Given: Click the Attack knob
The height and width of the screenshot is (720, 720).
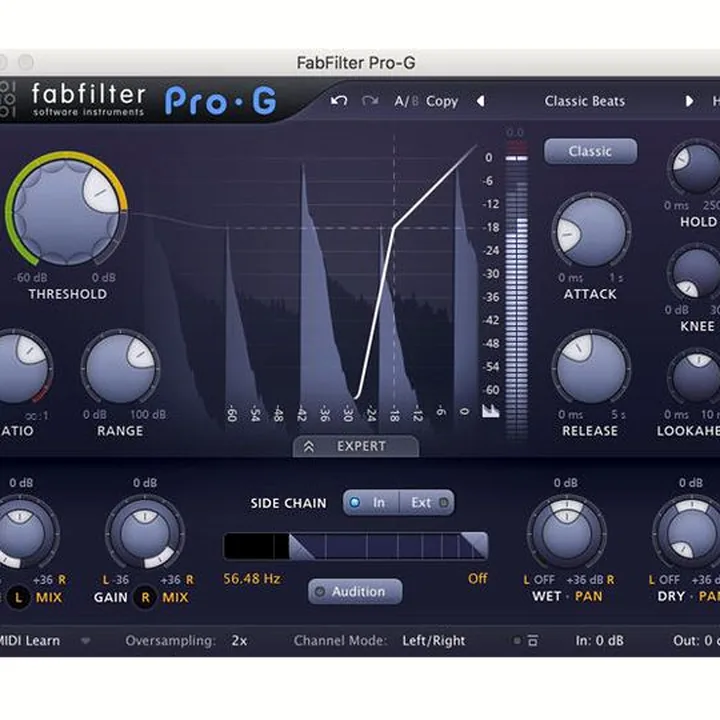Looking at the screenshot, I should tap(591, 232).
